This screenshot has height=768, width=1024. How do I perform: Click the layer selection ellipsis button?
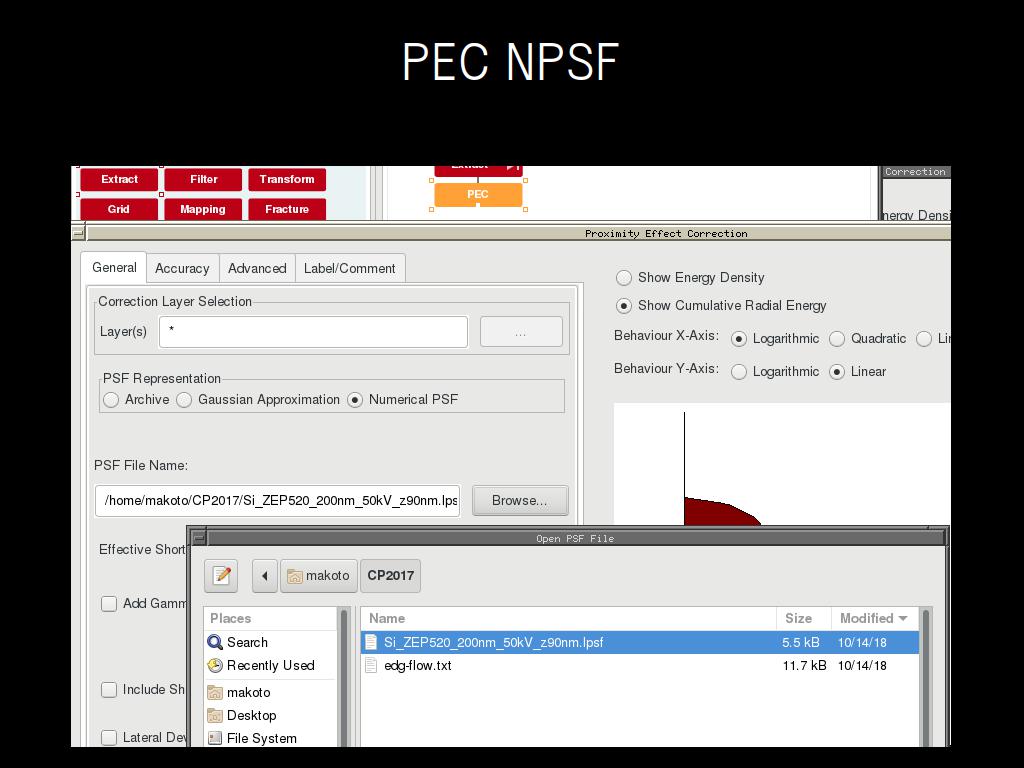[x=520, y=332]
